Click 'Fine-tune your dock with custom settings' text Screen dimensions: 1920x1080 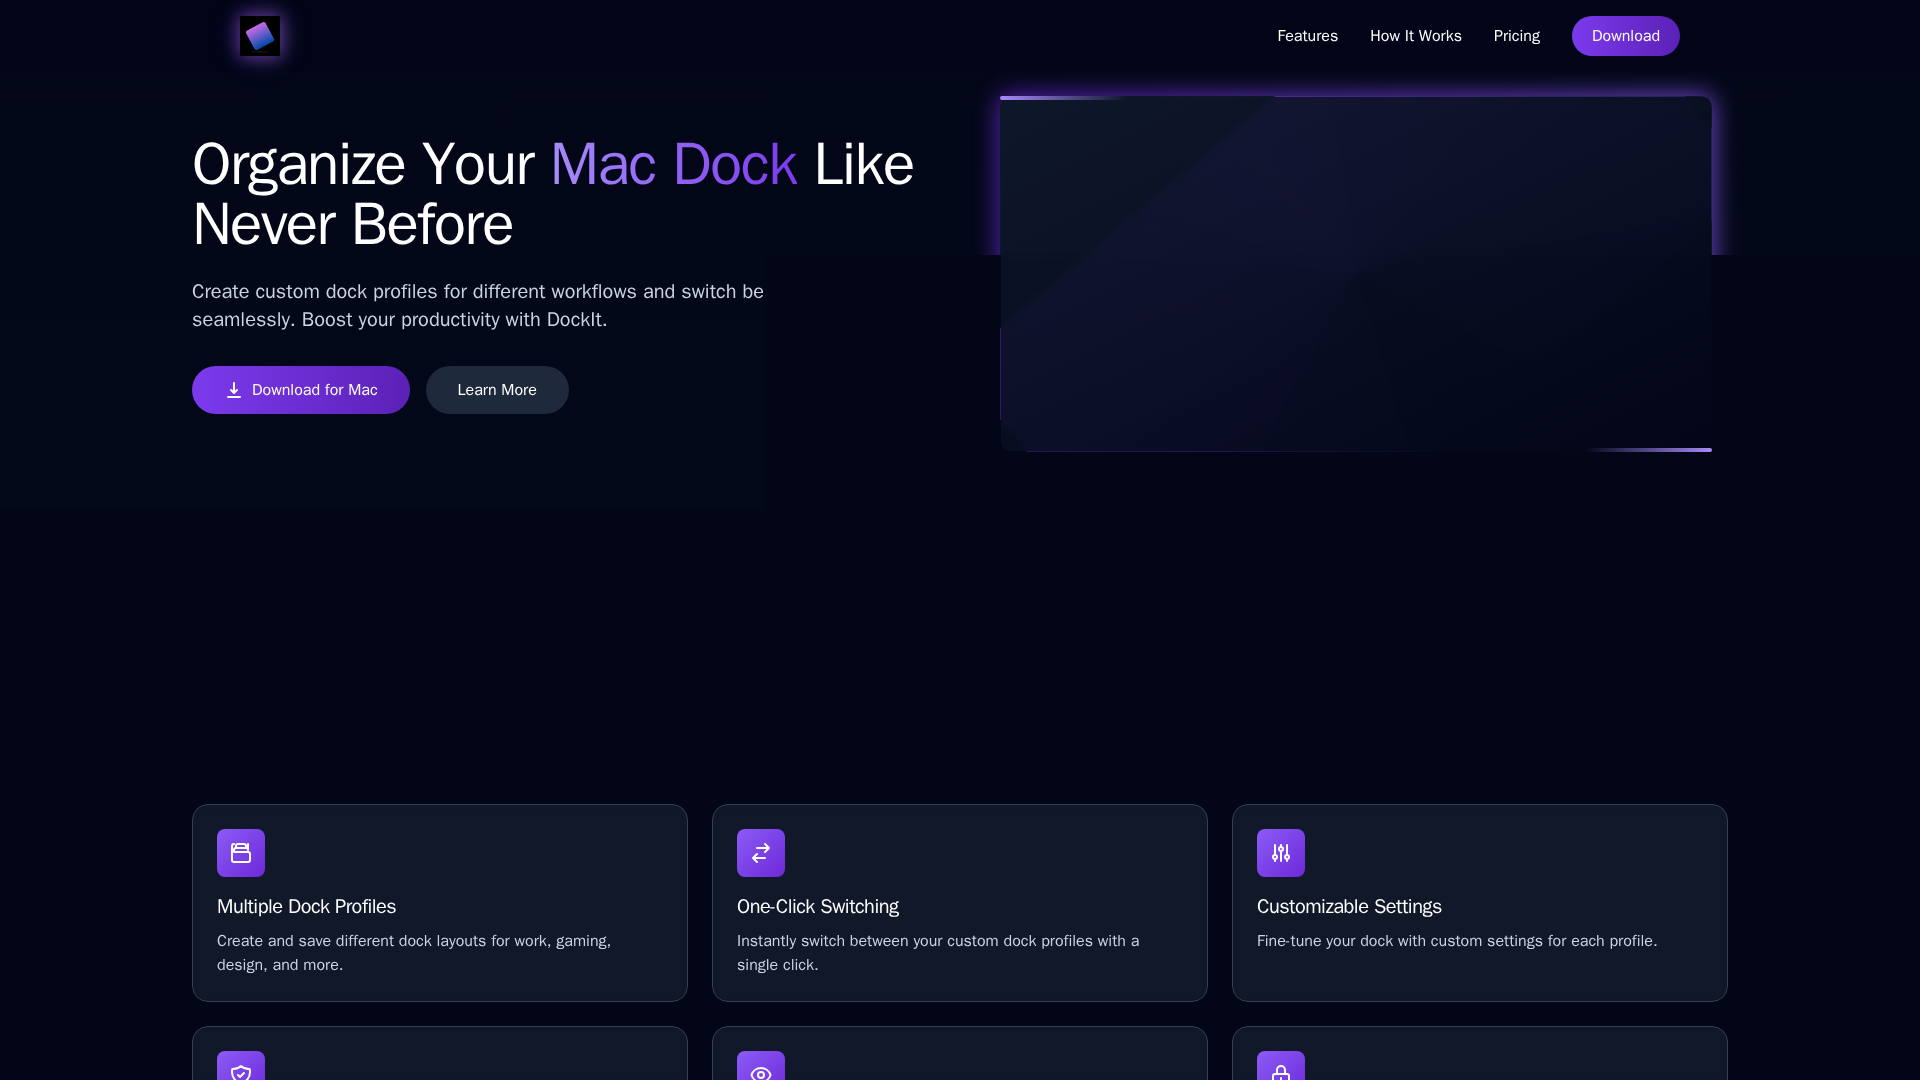coord(1457,941)
